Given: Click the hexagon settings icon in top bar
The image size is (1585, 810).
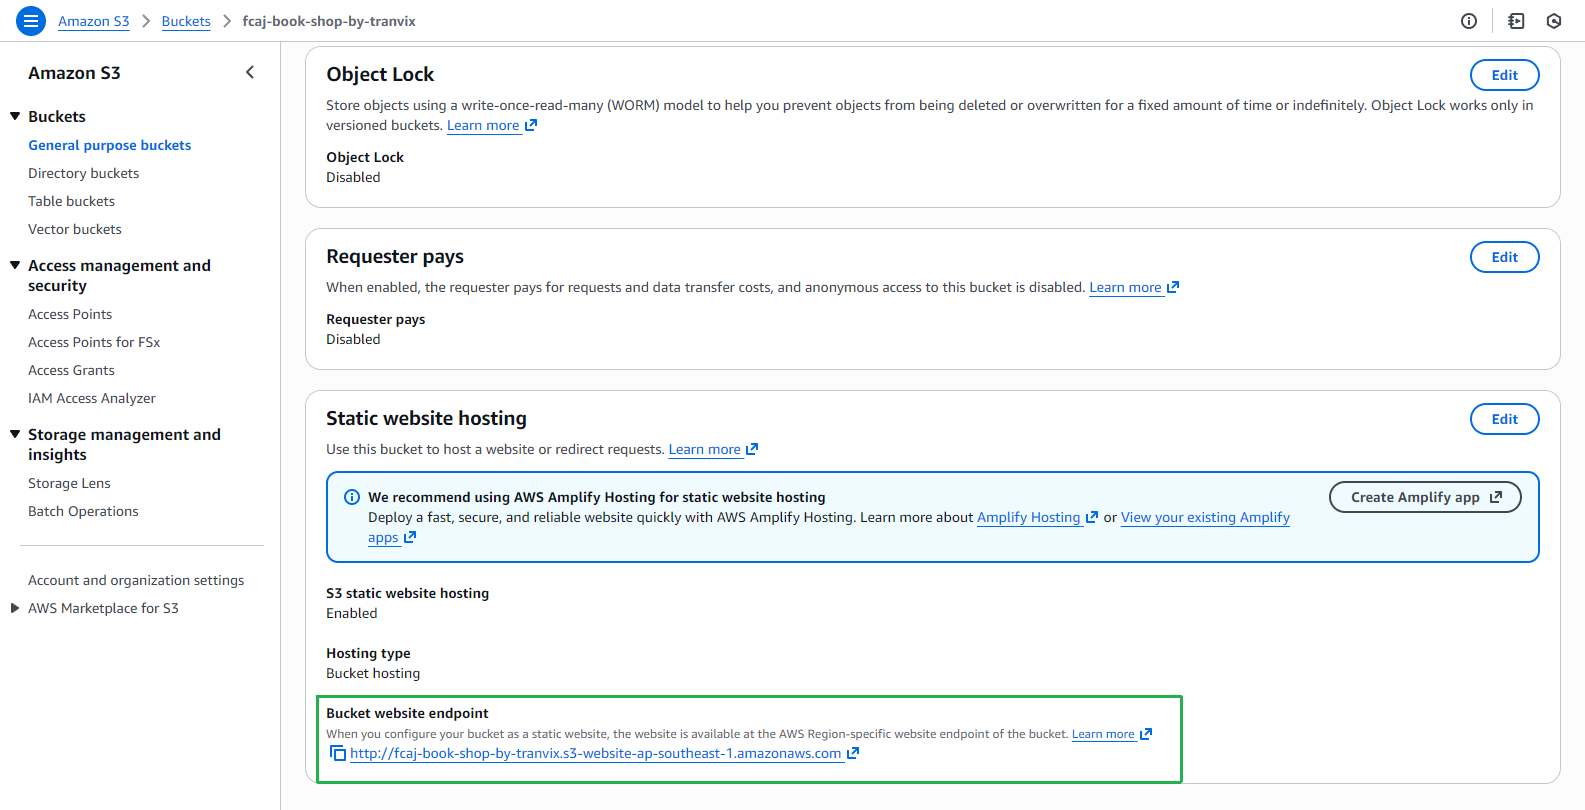Looking at the screenshot, I should (x=1554, y=21).
